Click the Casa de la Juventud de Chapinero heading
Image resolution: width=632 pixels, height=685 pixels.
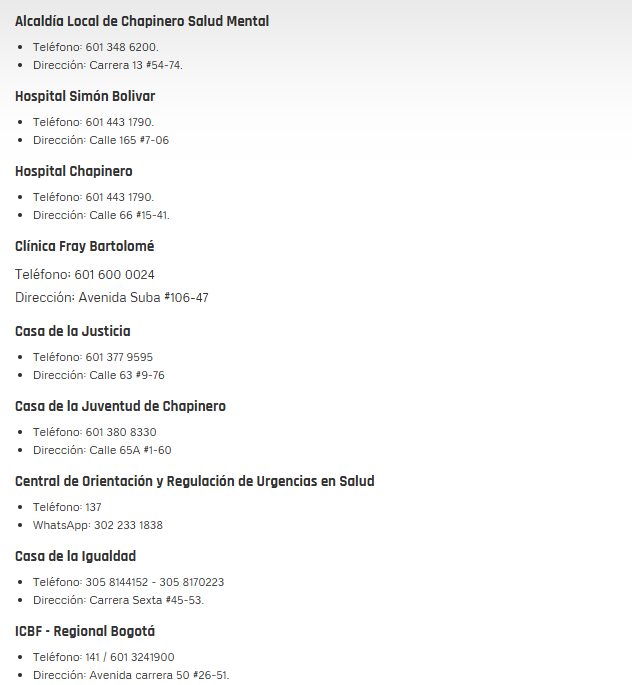pos(121,406)
